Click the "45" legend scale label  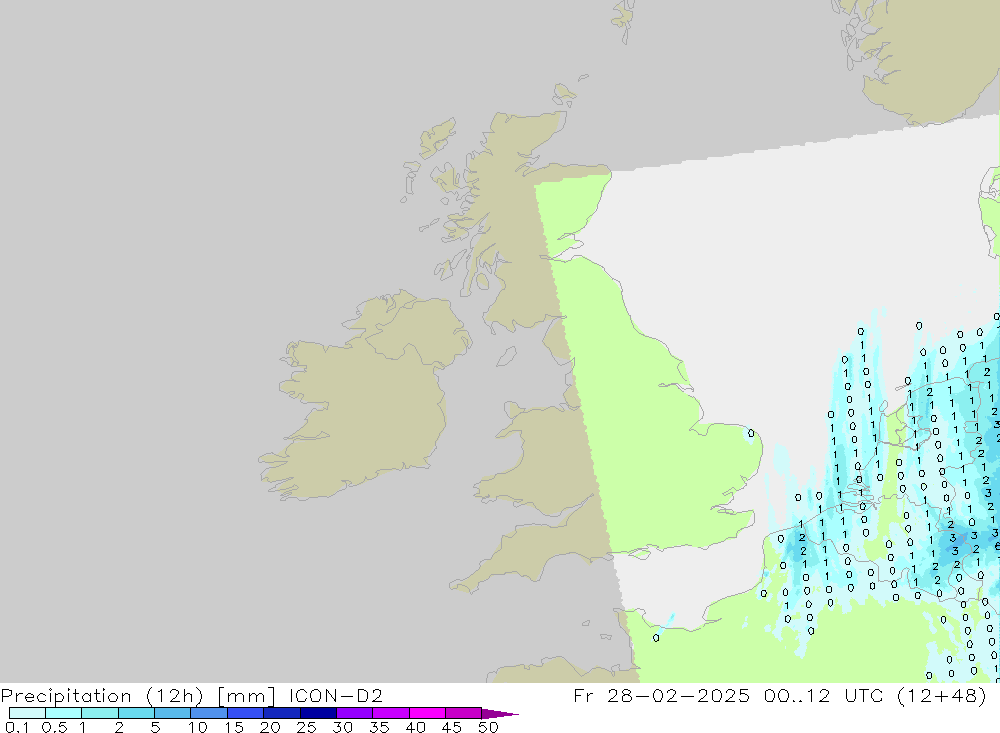(x=452, y=727)
